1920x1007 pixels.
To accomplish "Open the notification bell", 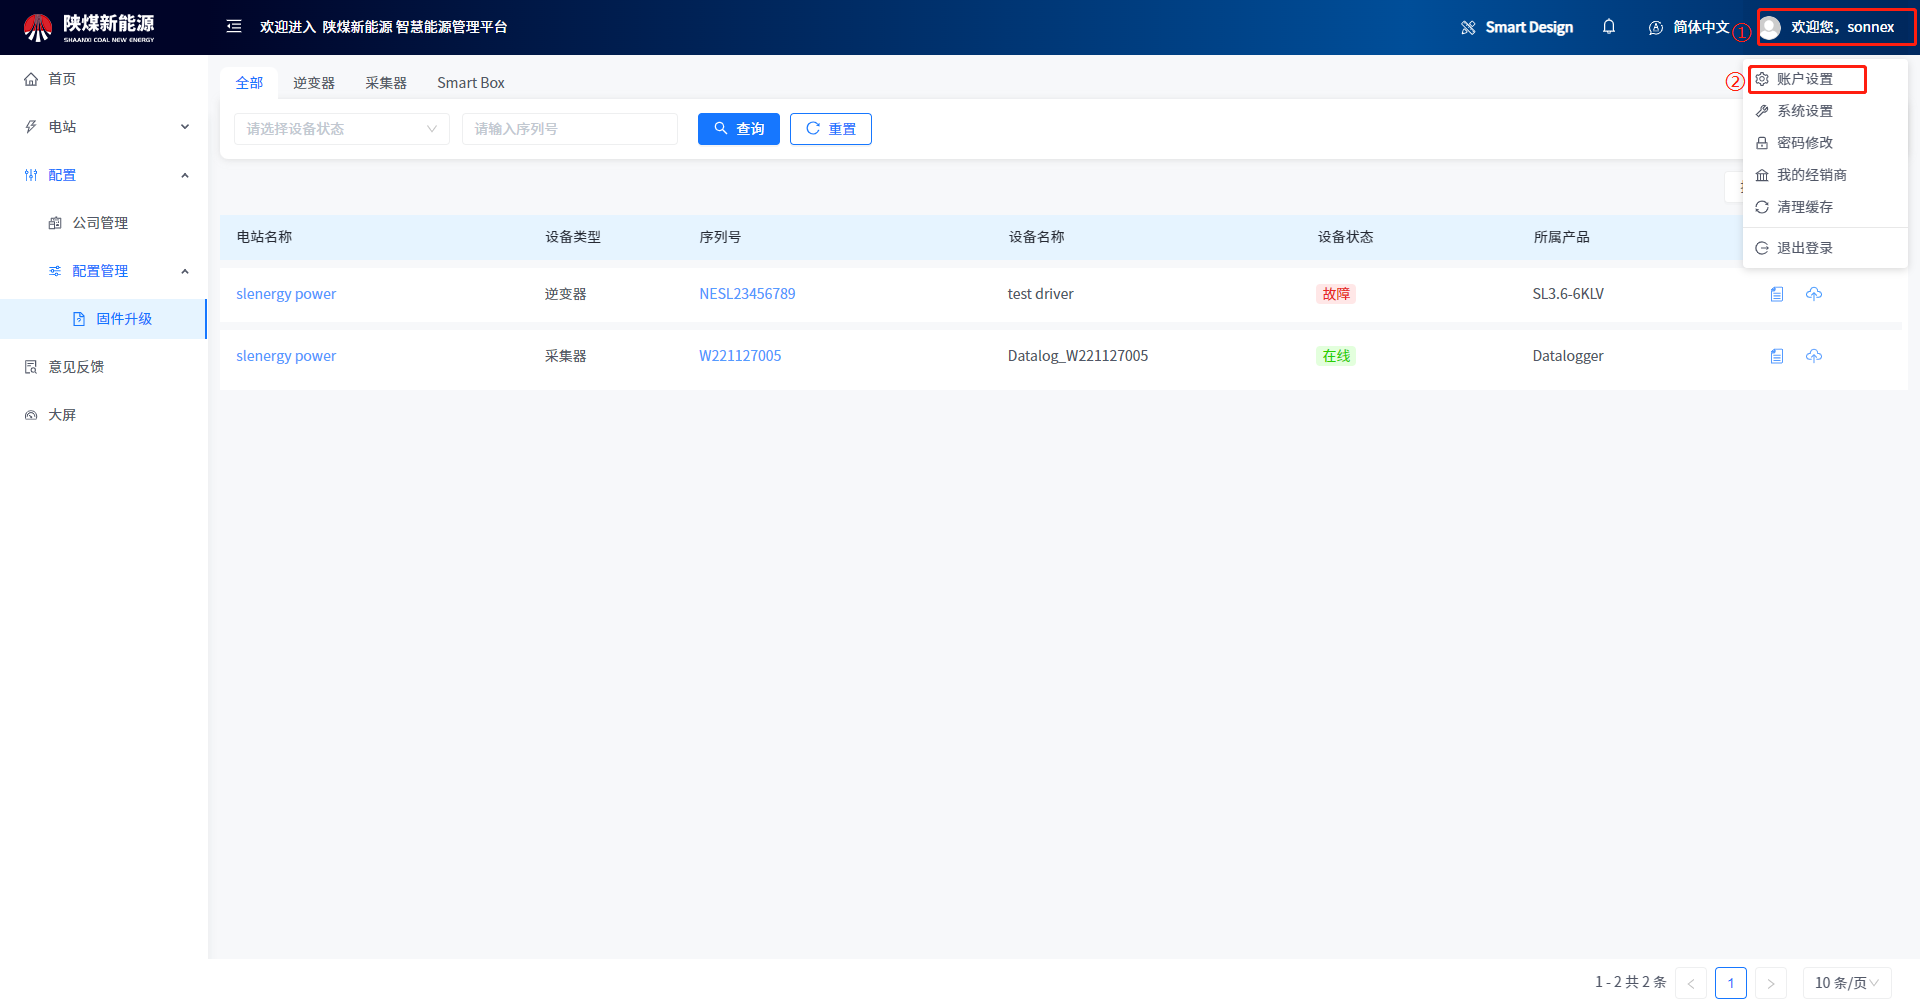I will [x=1609, y=27].
